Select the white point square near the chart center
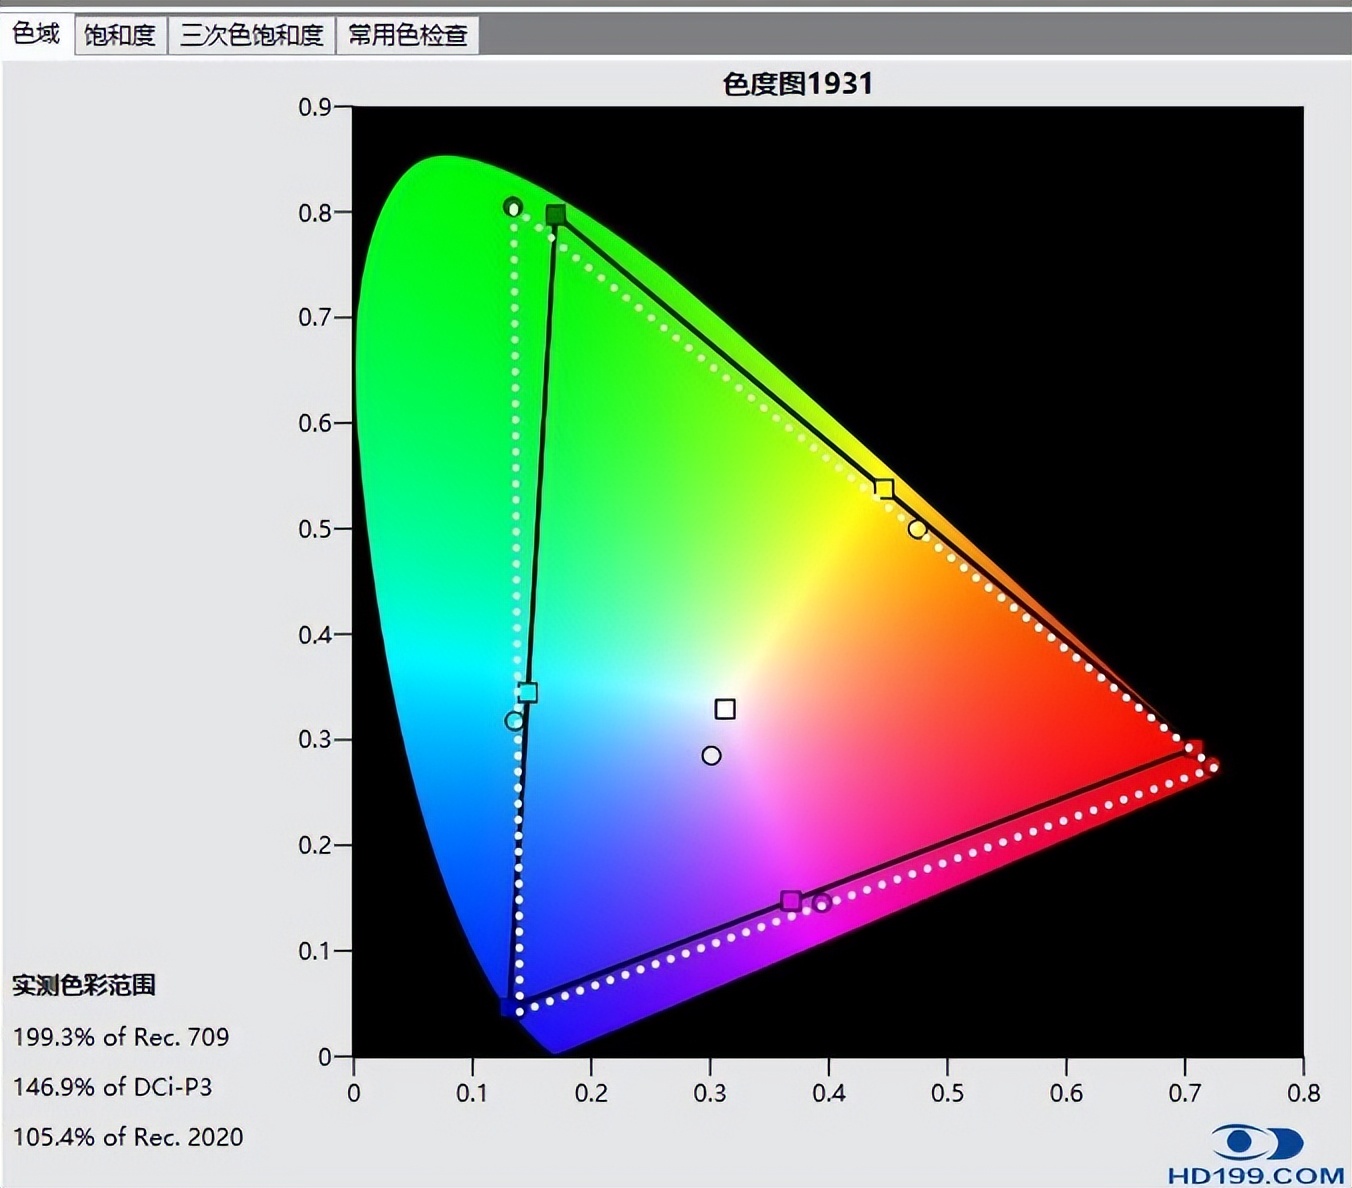This screenshot has width=1352, height=1188. 723,710
